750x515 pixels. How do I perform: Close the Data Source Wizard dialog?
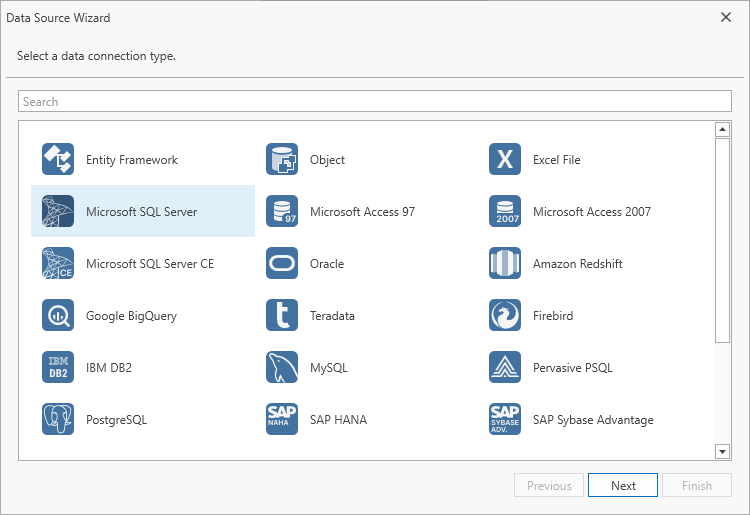tap(726, 17)
